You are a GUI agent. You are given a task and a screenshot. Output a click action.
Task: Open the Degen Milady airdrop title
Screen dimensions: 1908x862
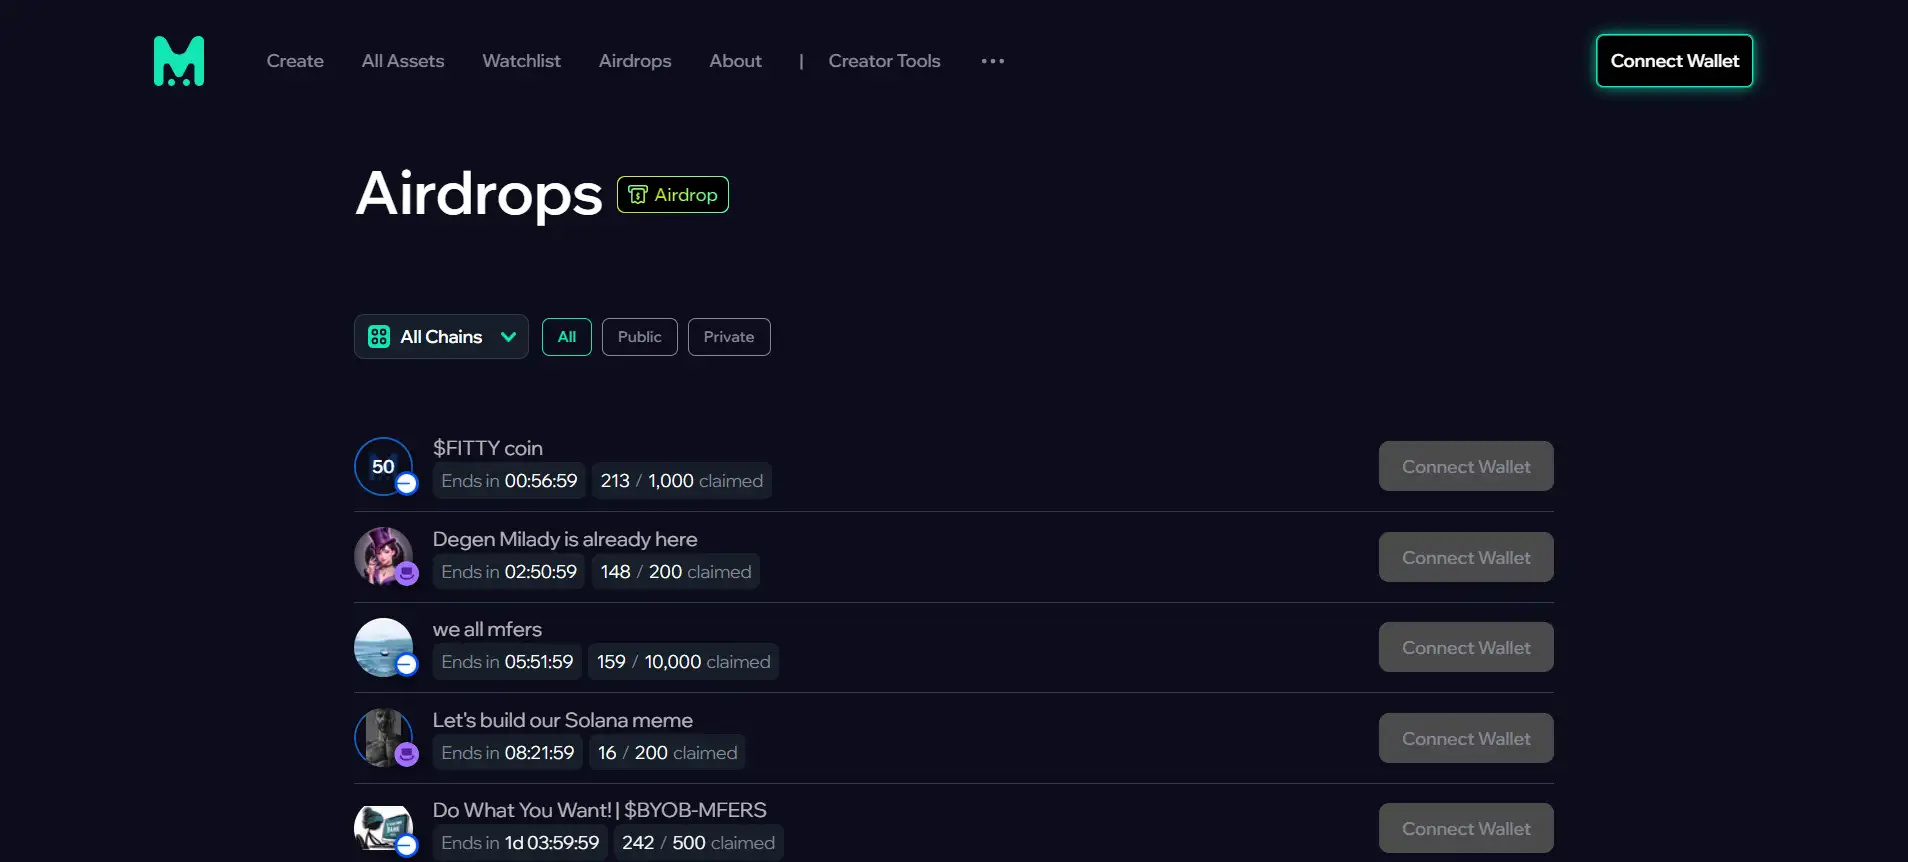pos(565,539)
